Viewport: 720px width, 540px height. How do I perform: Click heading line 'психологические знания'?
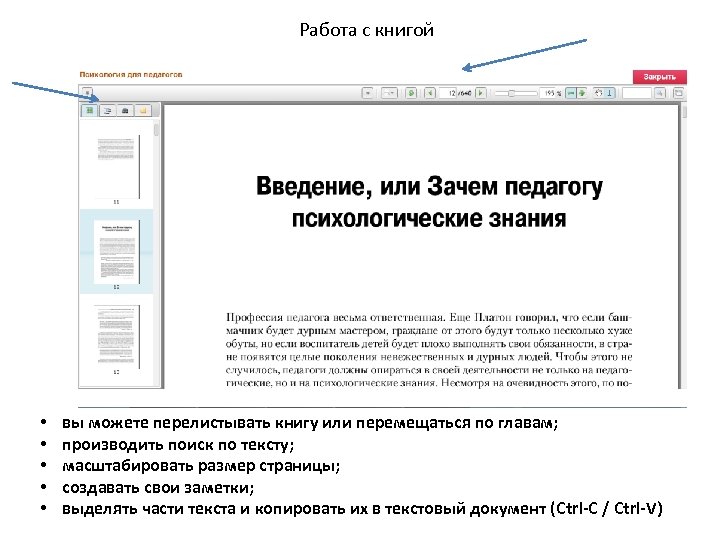429,219
